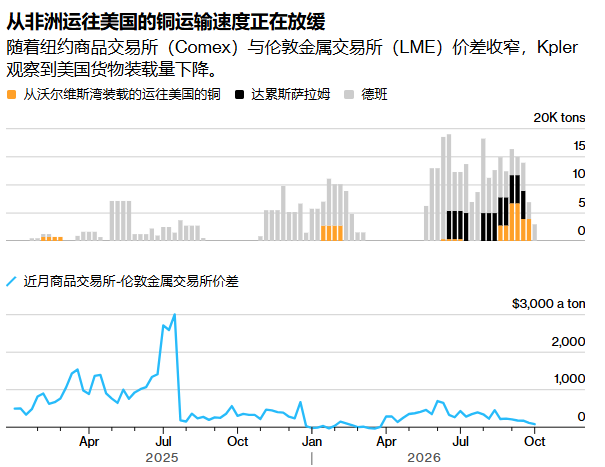The height and width of the screenshot is (467, 605).
Task: Click the 15 value on bar chart axis
Action: point(579,146)
